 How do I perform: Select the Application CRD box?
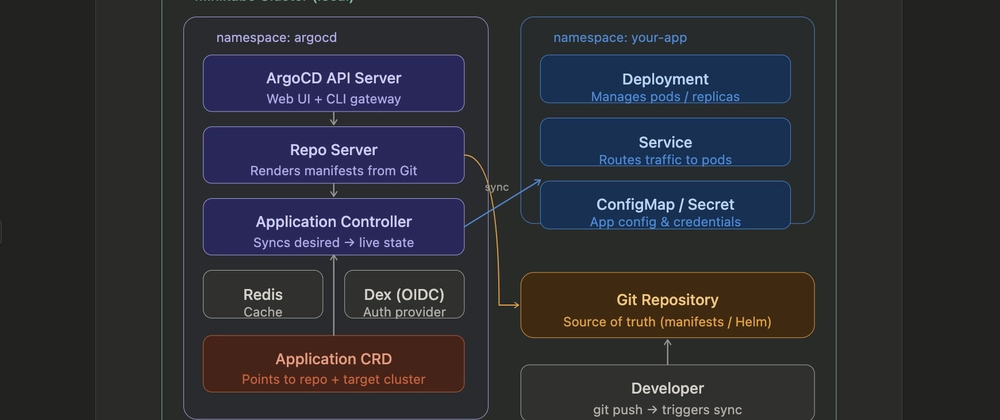(334, 364)
